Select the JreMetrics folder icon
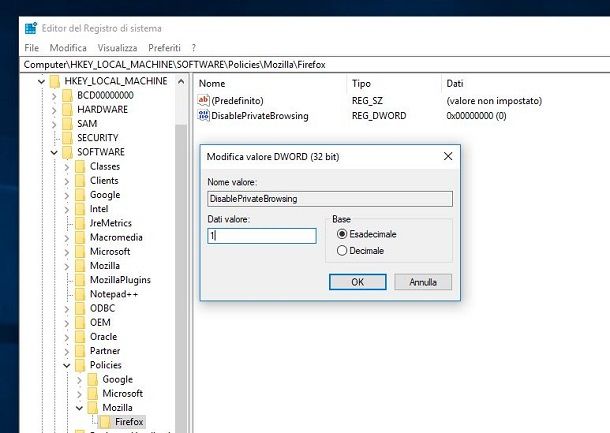The width and height of the screenshot is (610, 433). tap(80, 223)
